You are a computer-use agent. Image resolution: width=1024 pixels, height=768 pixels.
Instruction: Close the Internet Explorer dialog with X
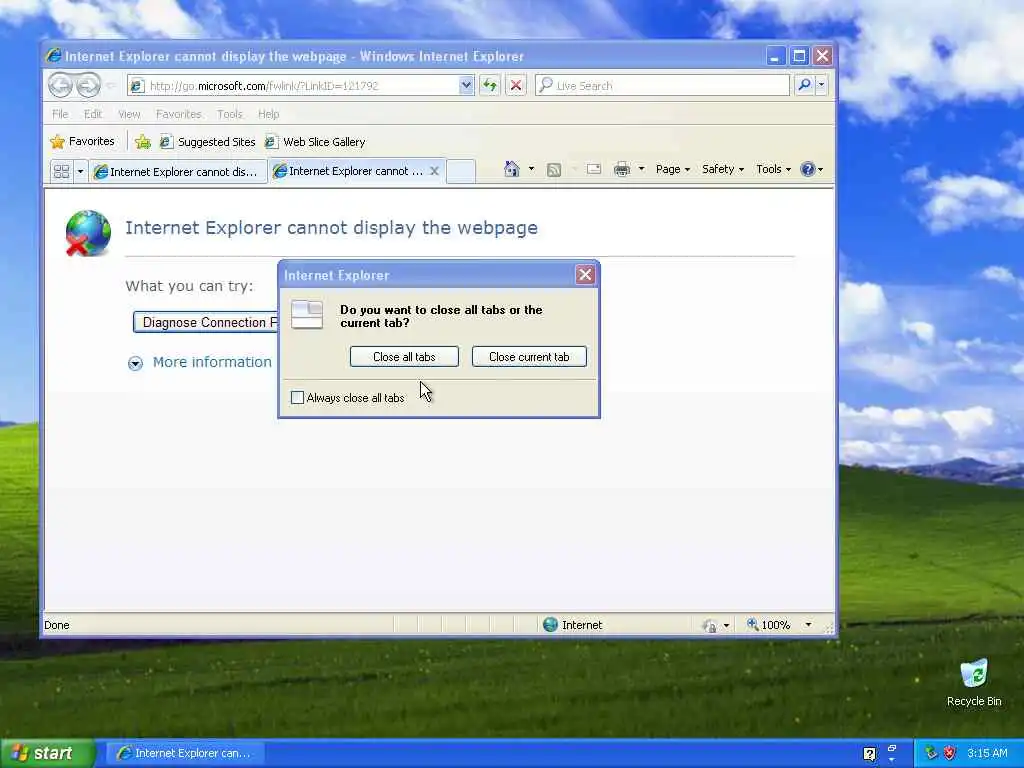click(585, 274)
